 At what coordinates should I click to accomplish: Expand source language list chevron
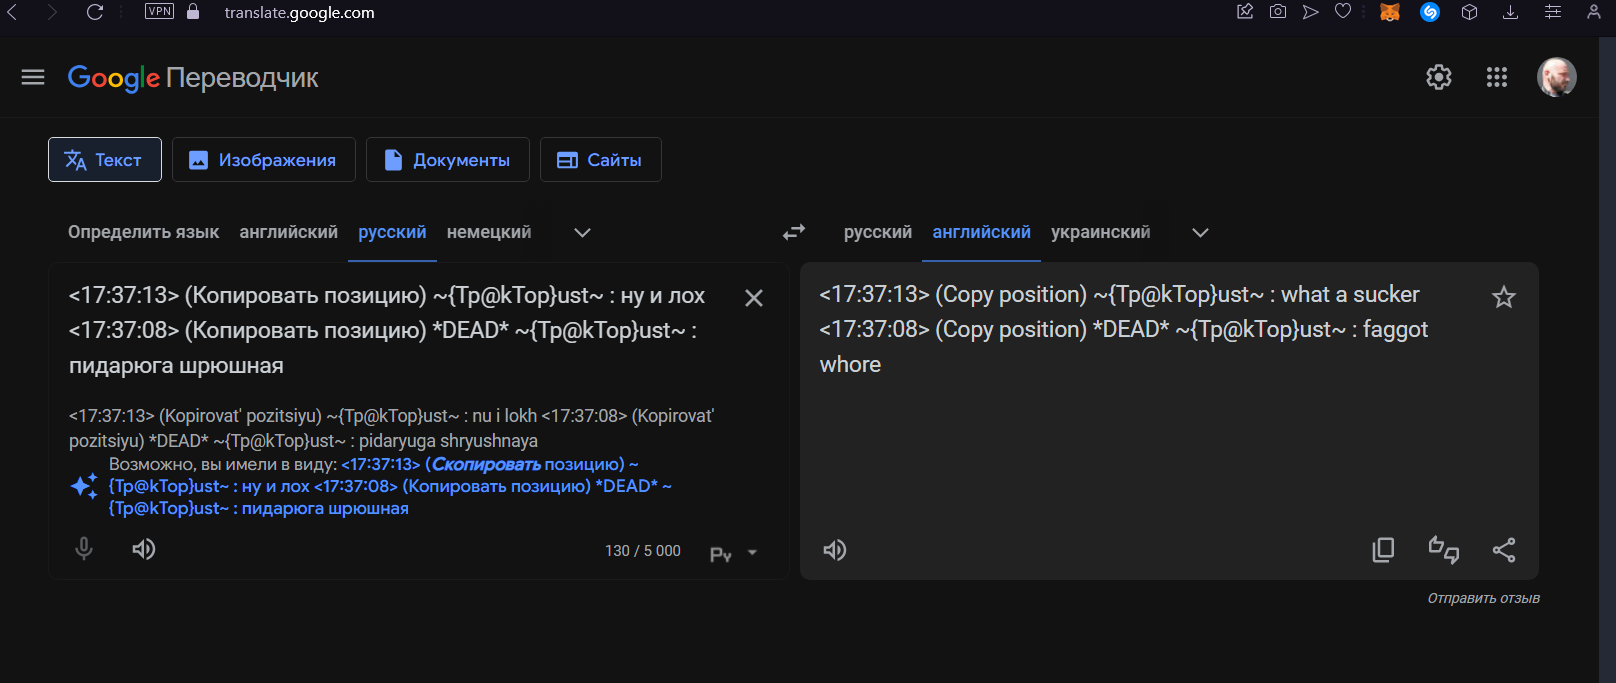point(582,233)
